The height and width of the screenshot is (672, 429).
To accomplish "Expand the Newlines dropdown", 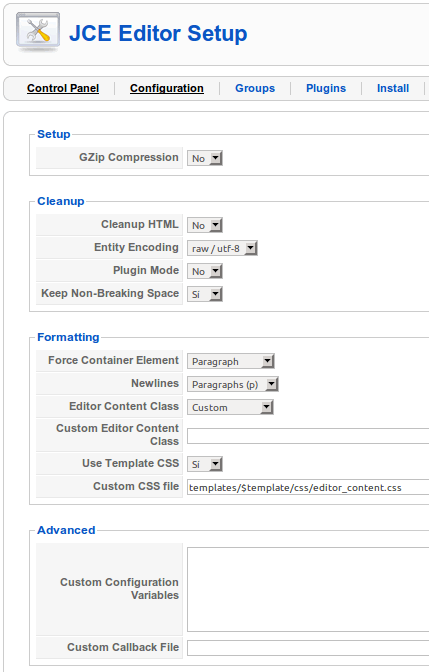I will (x=233, y=384).
